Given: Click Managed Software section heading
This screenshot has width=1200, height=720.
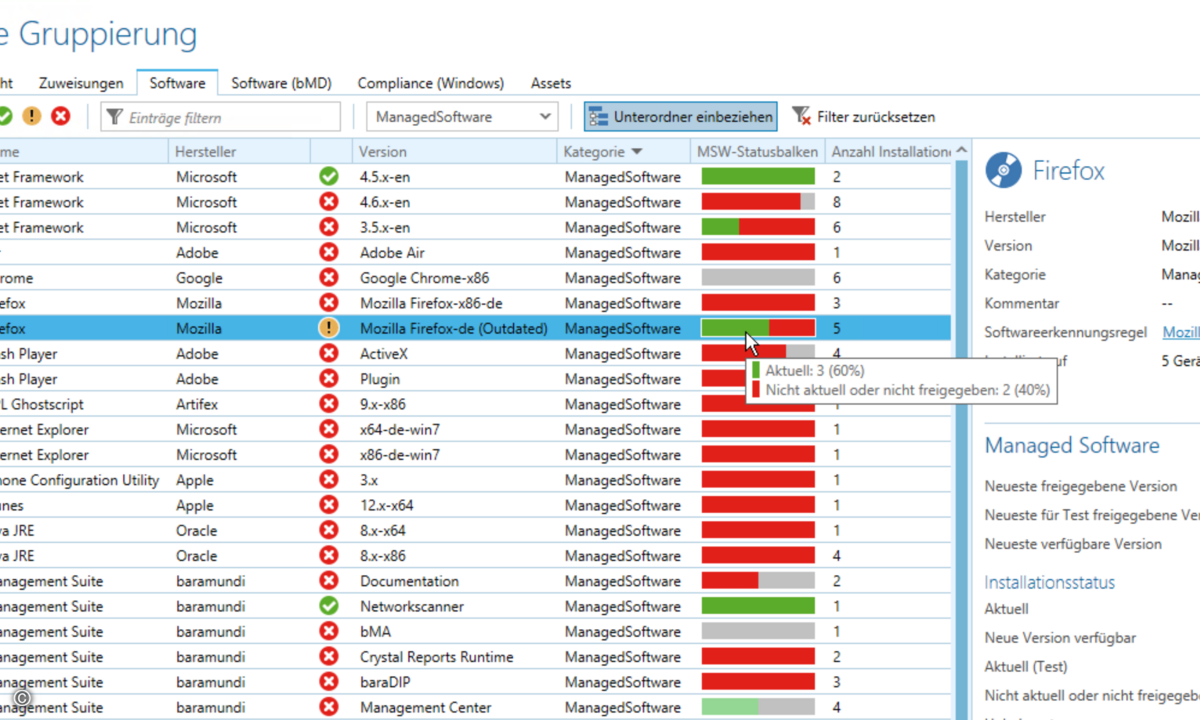Looking at the screenshot, I should 1072,446.
